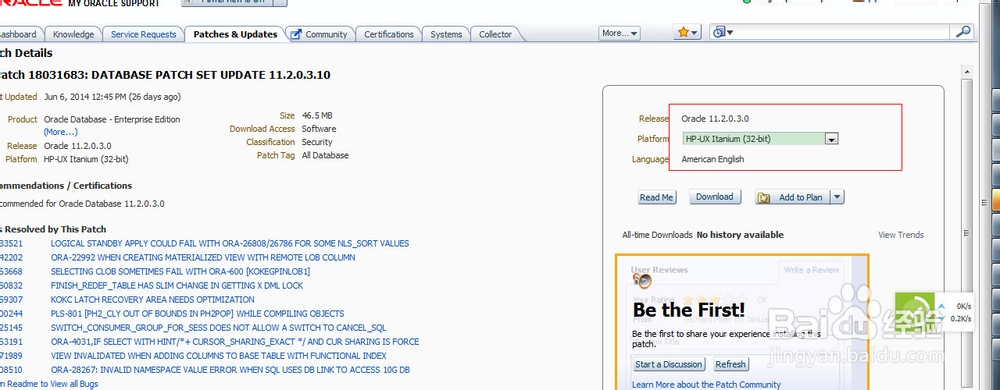Open the Certifications tab
Screen dimensions: 1000x390
(389, 34)
